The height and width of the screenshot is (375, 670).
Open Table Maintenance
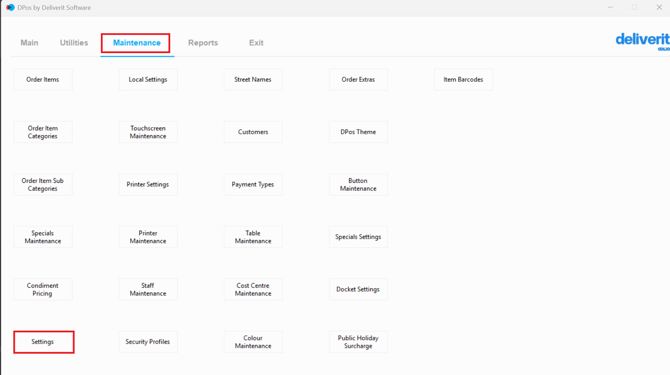[x=253, y=237]
